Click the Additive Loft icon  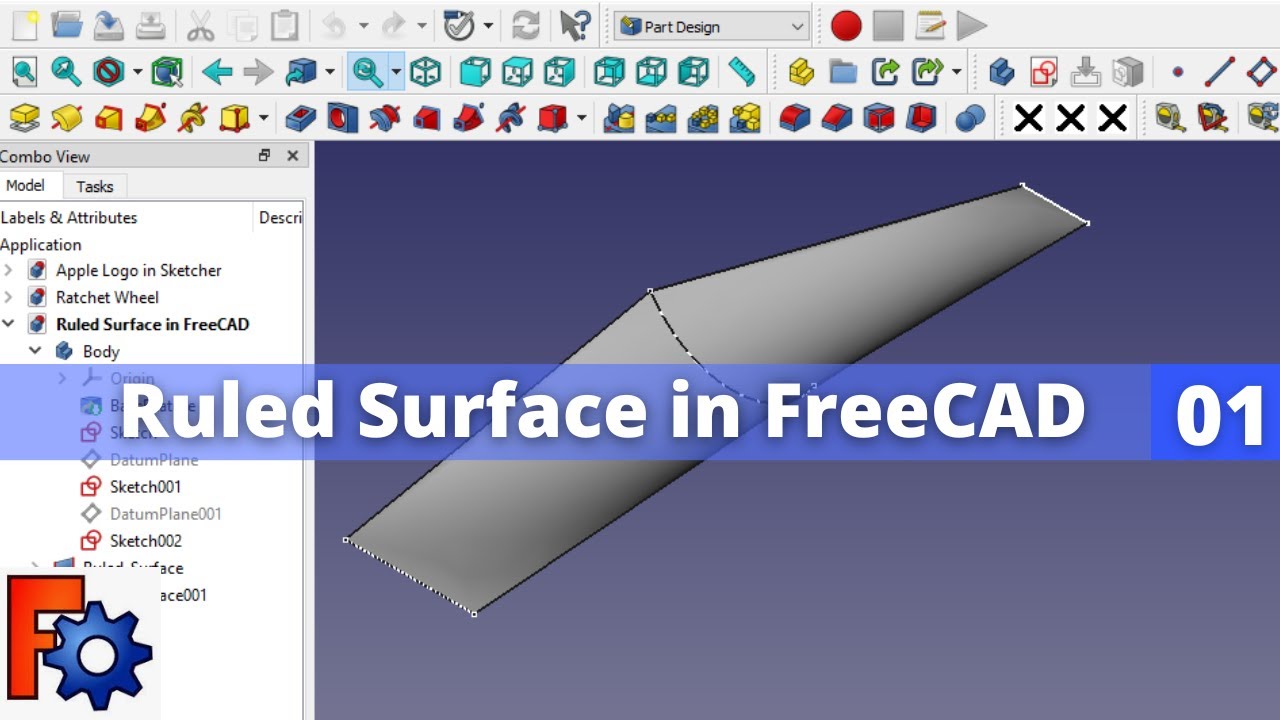point(108,118)
